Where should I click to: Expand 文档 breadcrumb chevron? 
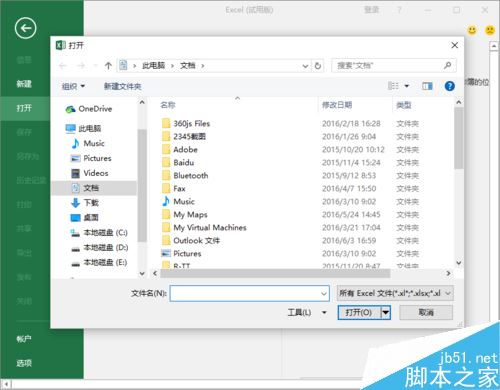click(202, 66)
